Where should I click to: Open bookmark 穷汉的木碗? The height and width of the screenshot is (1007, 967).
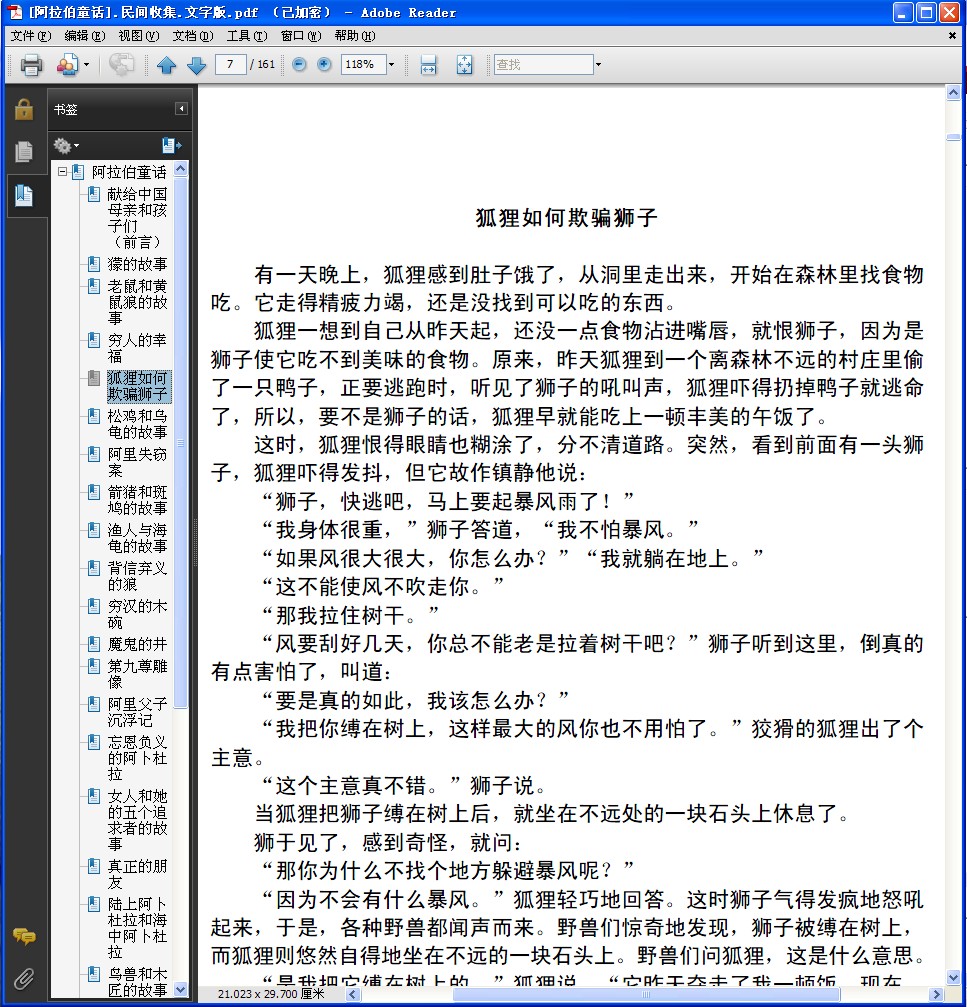pyautogui.click(x=137, y=614)
